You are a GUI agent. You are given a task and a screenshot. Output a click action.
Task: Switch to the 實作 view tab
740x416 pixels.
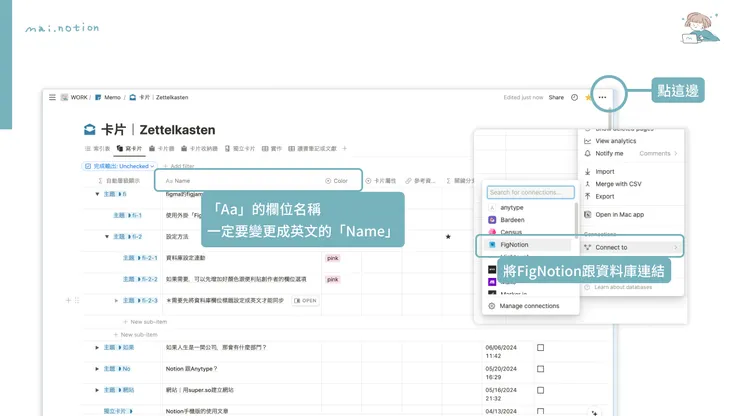coord(272,148)
